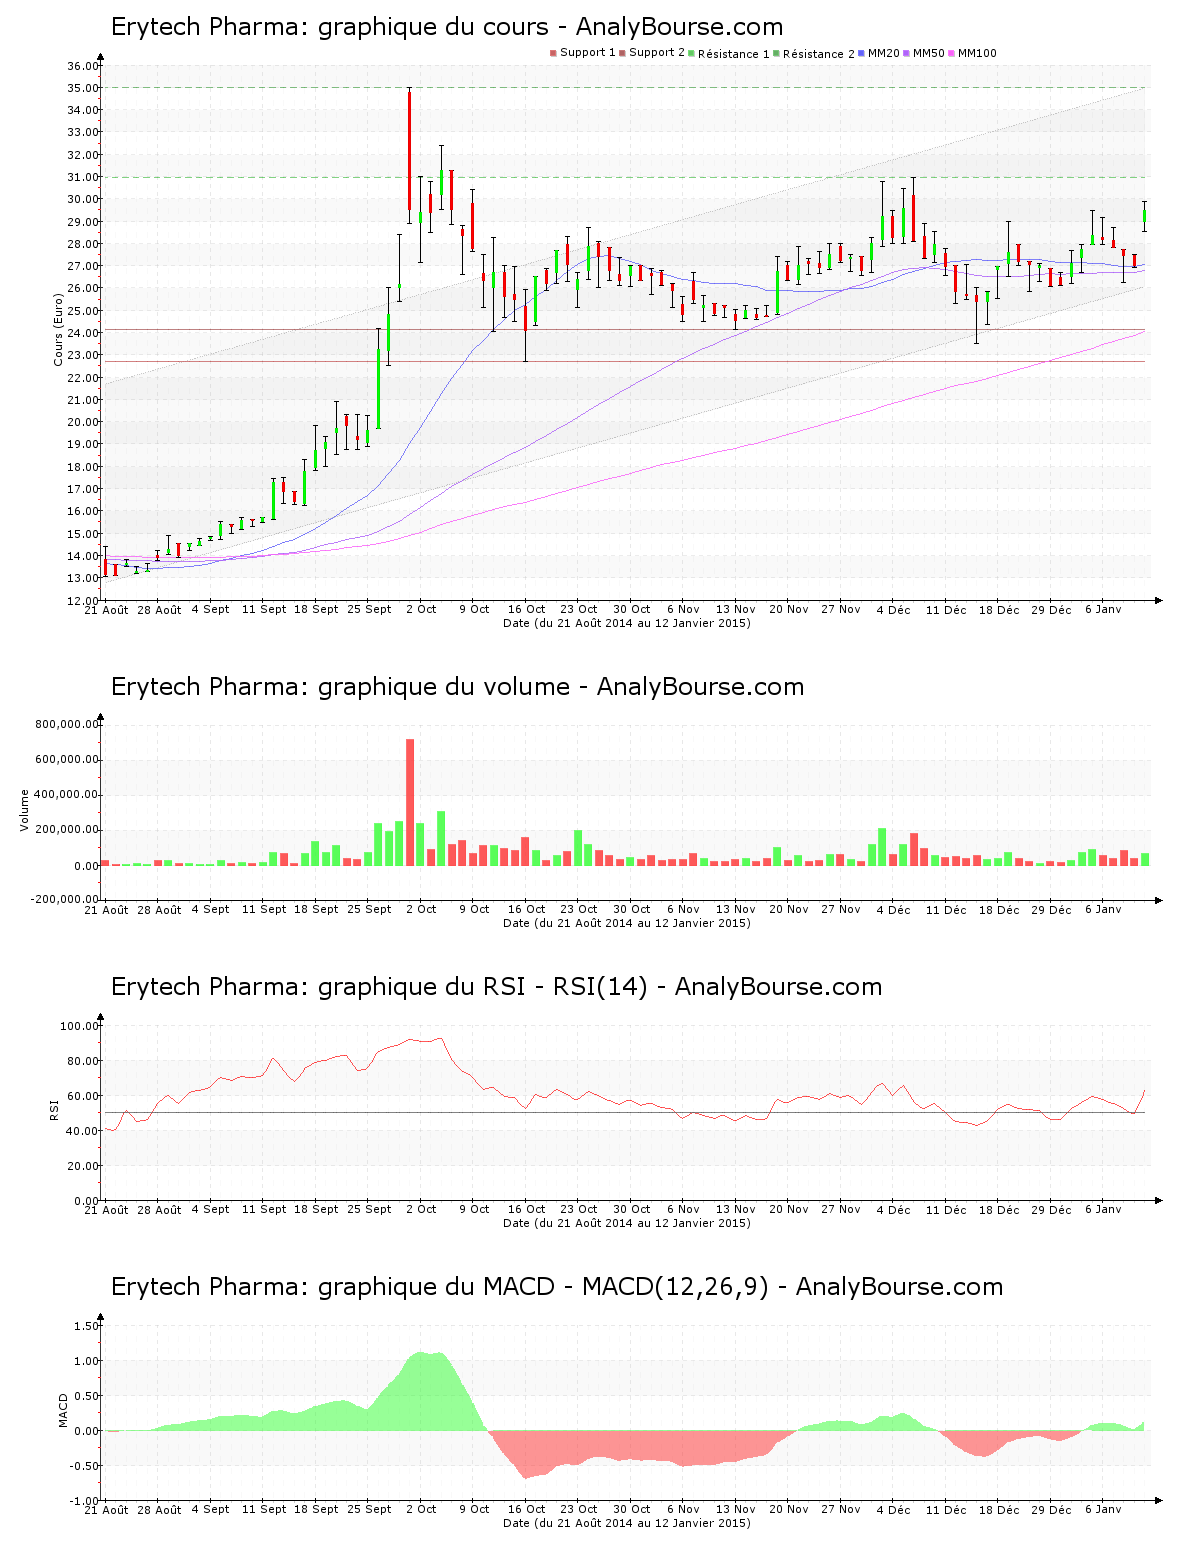Click 800,000.00 on the volume axis
This screenshot has width=1200, height=1550.
pyautogui.click(x=67, y=724)
